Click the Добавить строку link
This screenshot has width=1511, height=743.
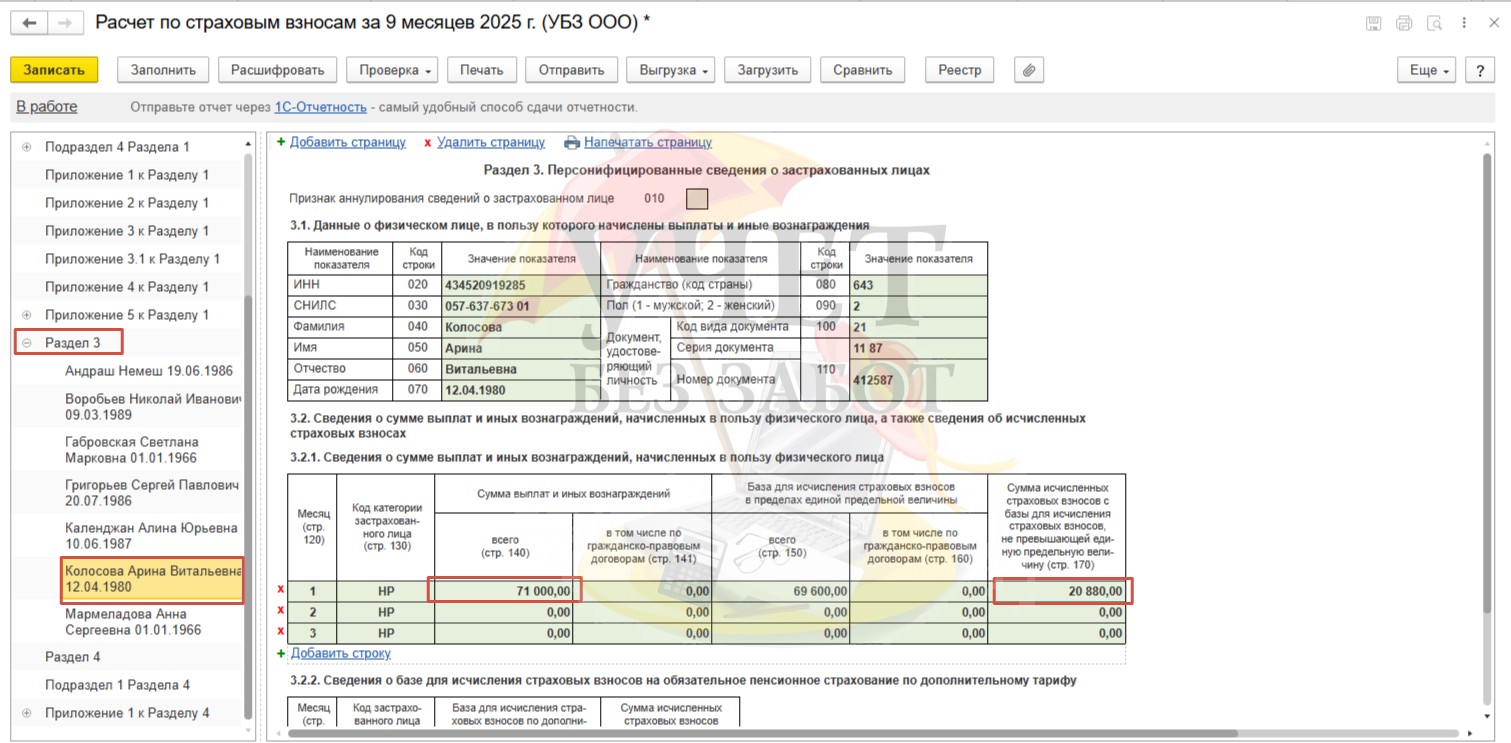341,653
